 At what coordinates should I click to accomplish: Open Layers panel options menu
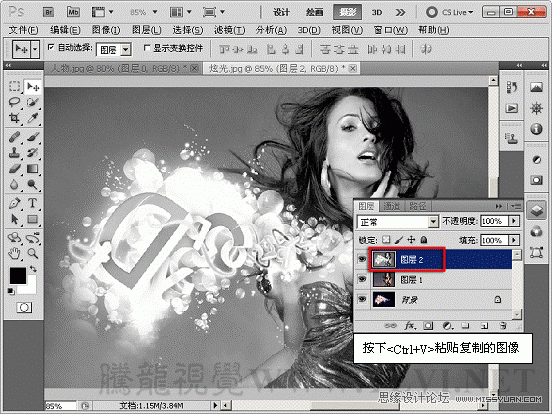coord(515,206)
